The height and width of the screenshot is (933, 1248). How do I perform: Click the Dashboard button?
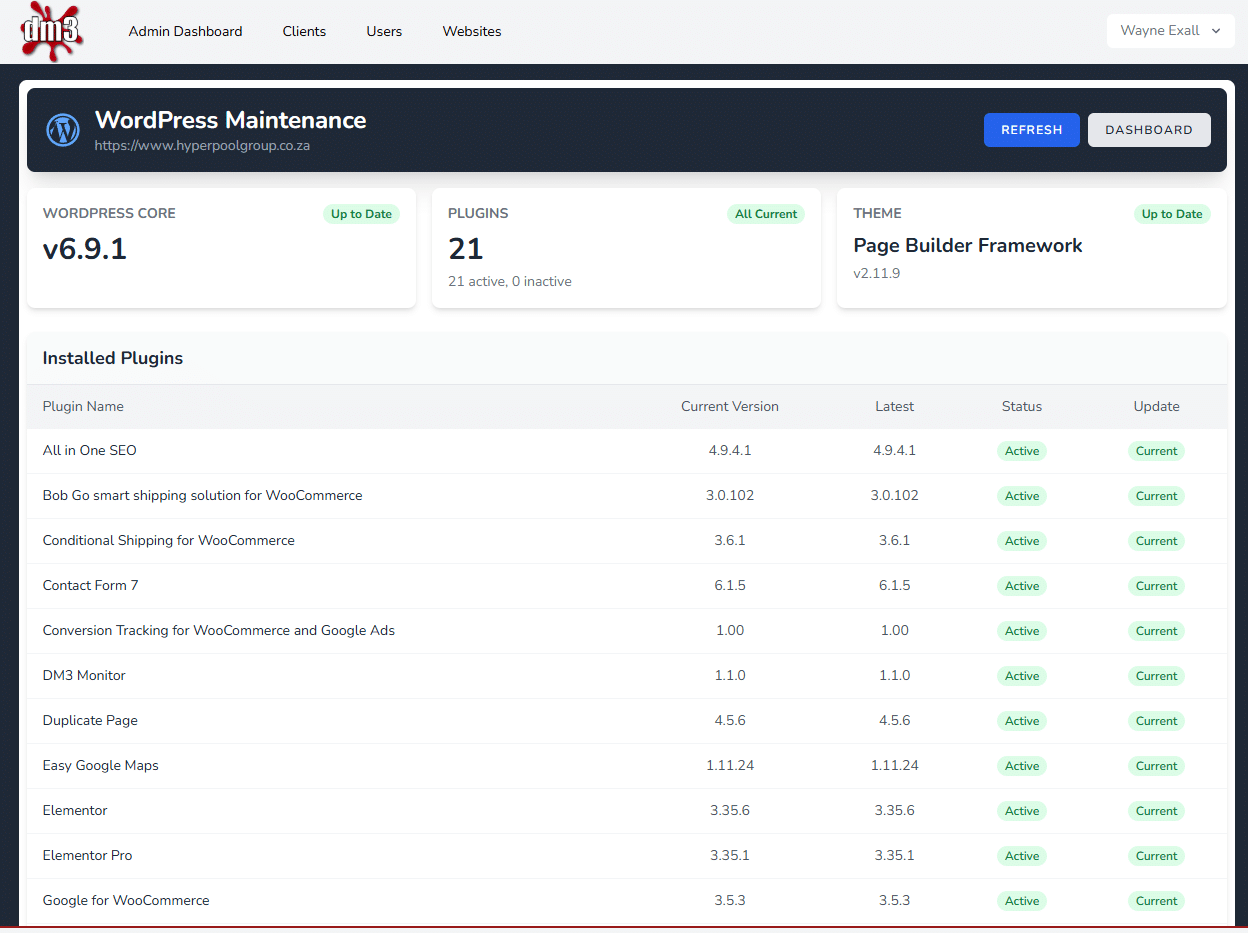(1149, 130)
